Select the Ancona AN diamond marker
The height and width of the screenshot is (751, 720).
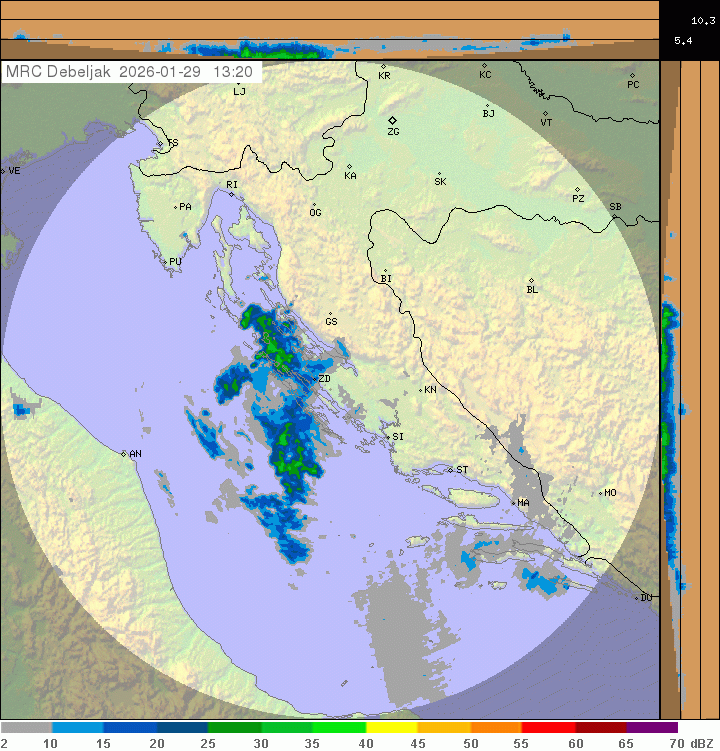pyautogui.click(x=124, y=454)
